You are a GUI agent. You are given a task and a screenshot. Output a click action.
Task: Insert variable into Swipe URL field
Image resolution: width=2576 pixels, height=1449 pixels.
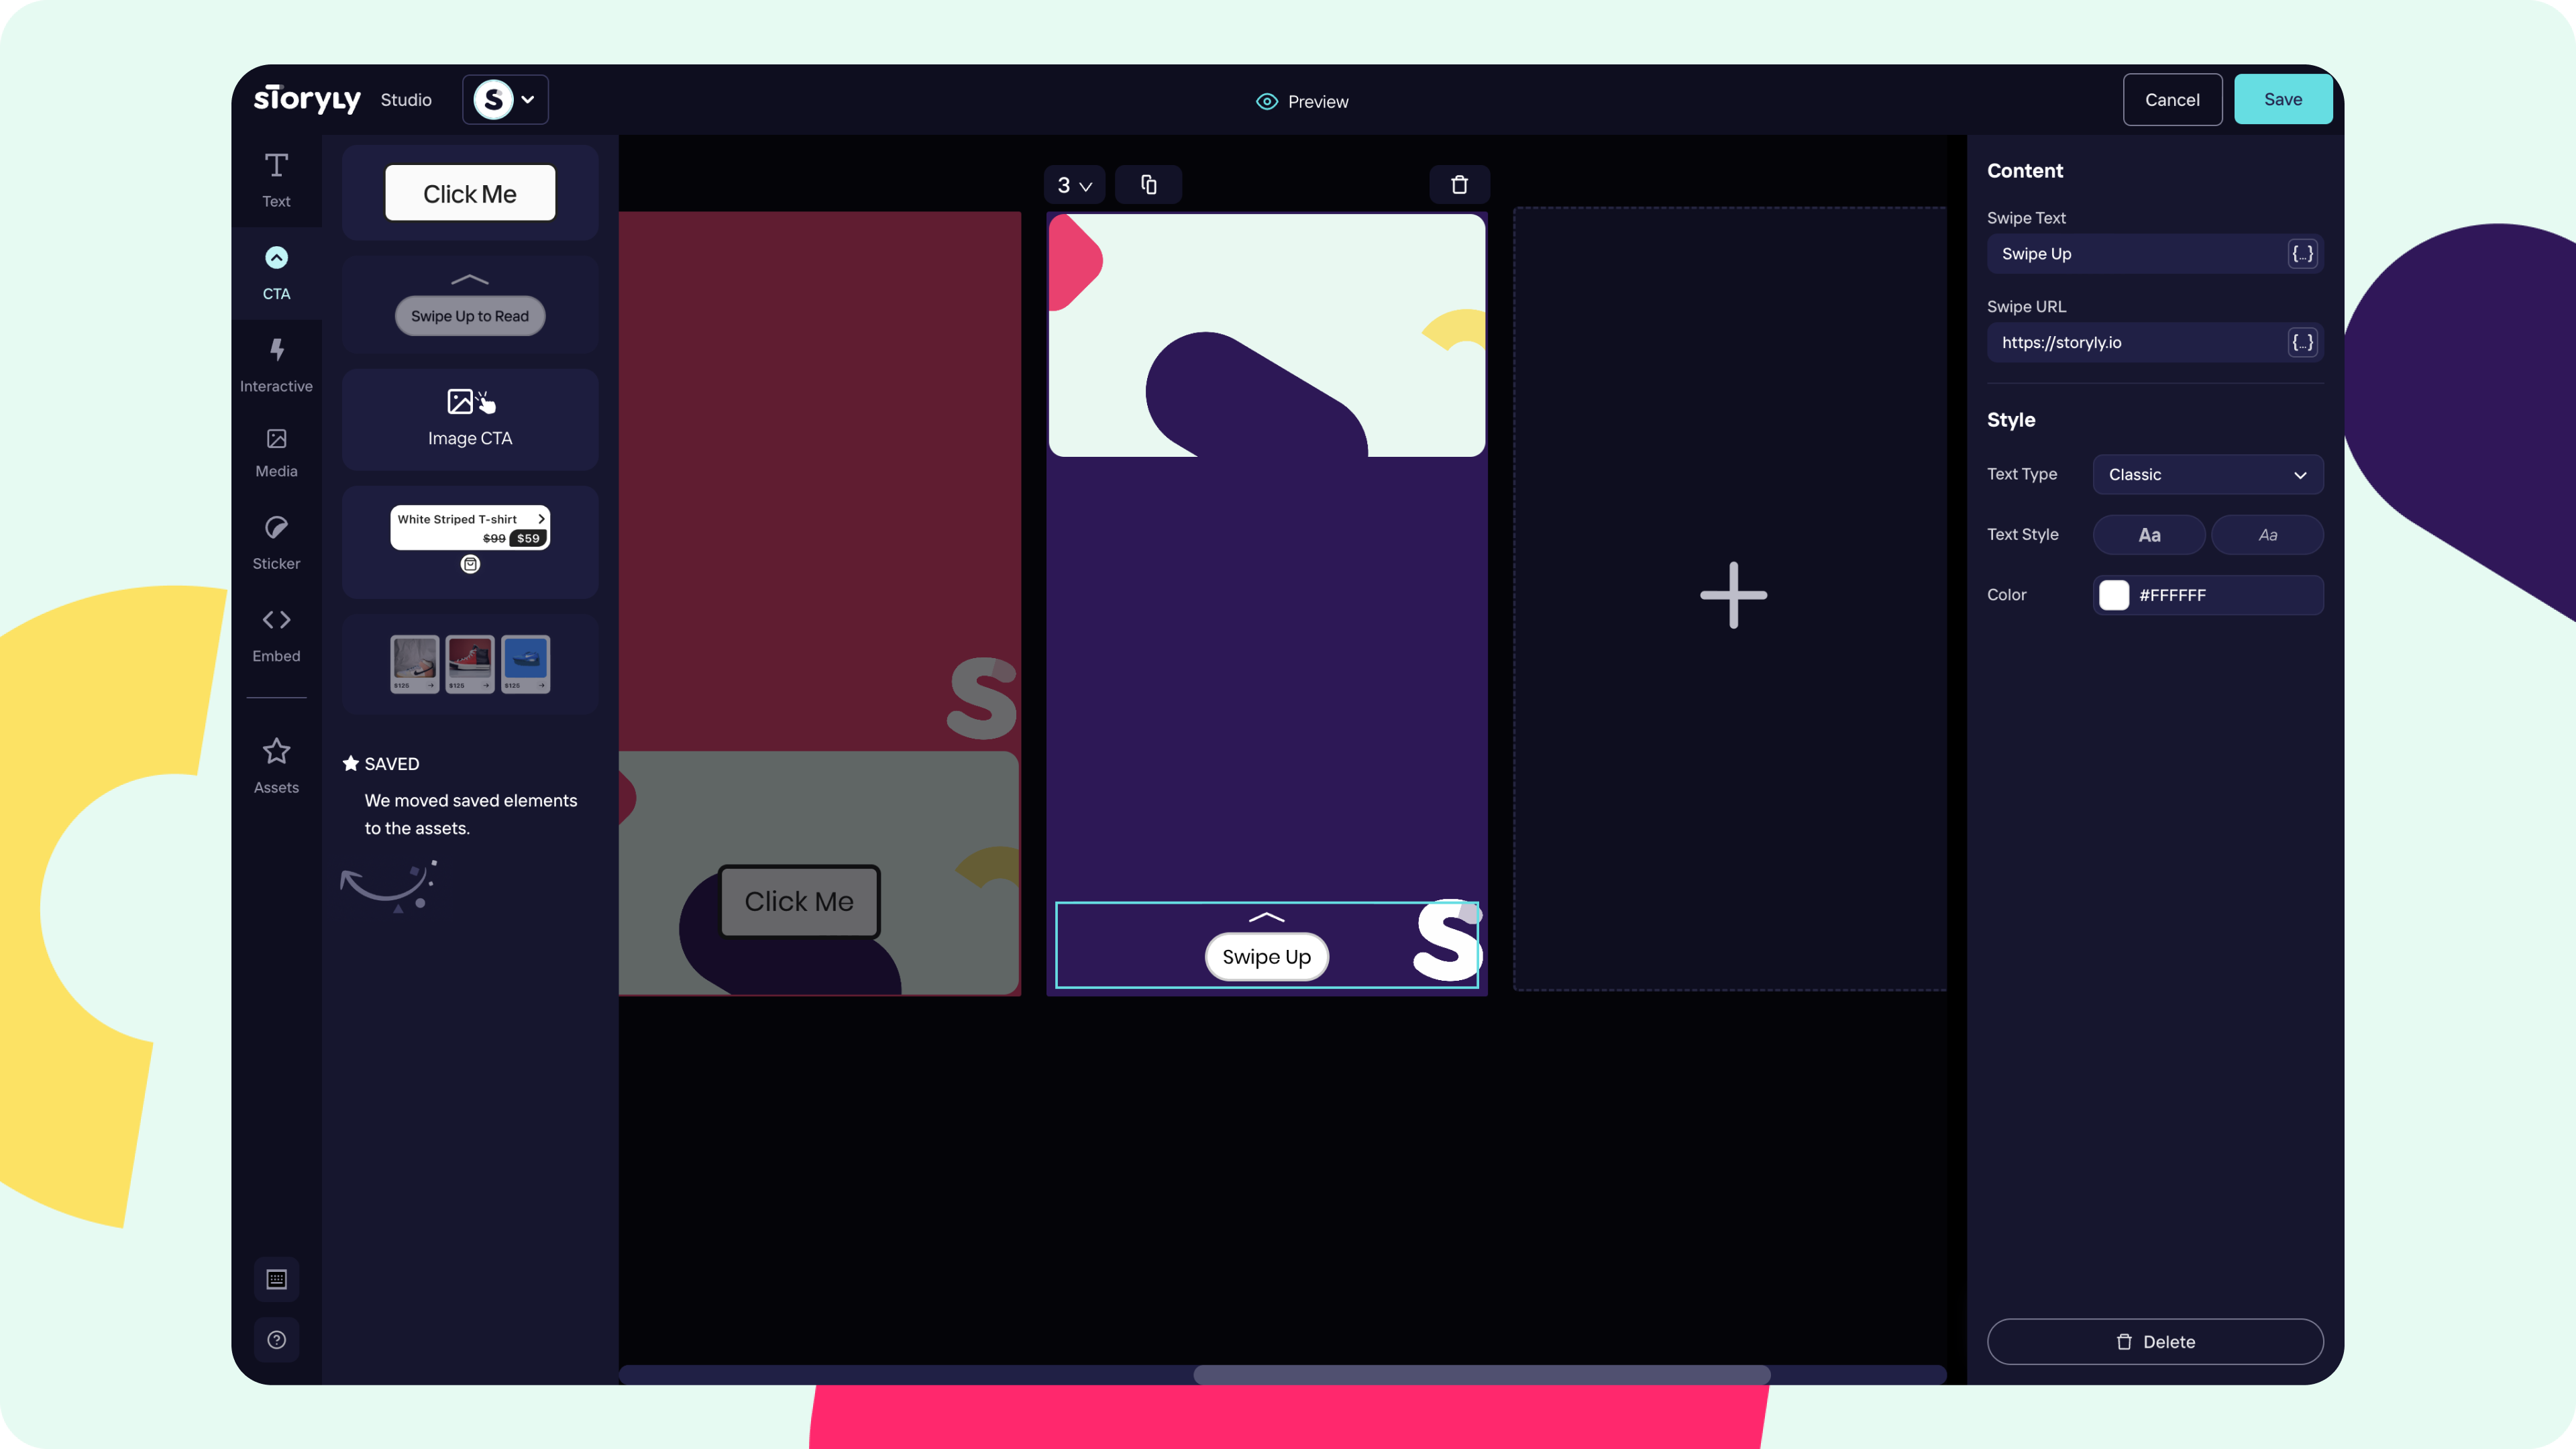[x=2302, y=343]
